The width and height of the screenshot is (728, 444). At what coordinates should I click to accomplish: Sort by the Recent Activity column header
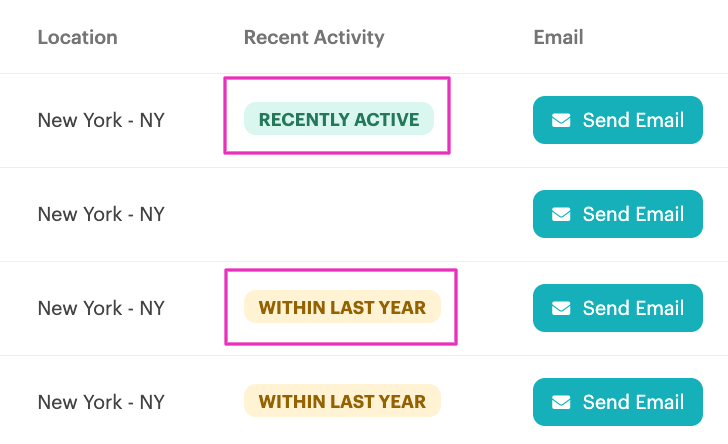click(314, 38)
